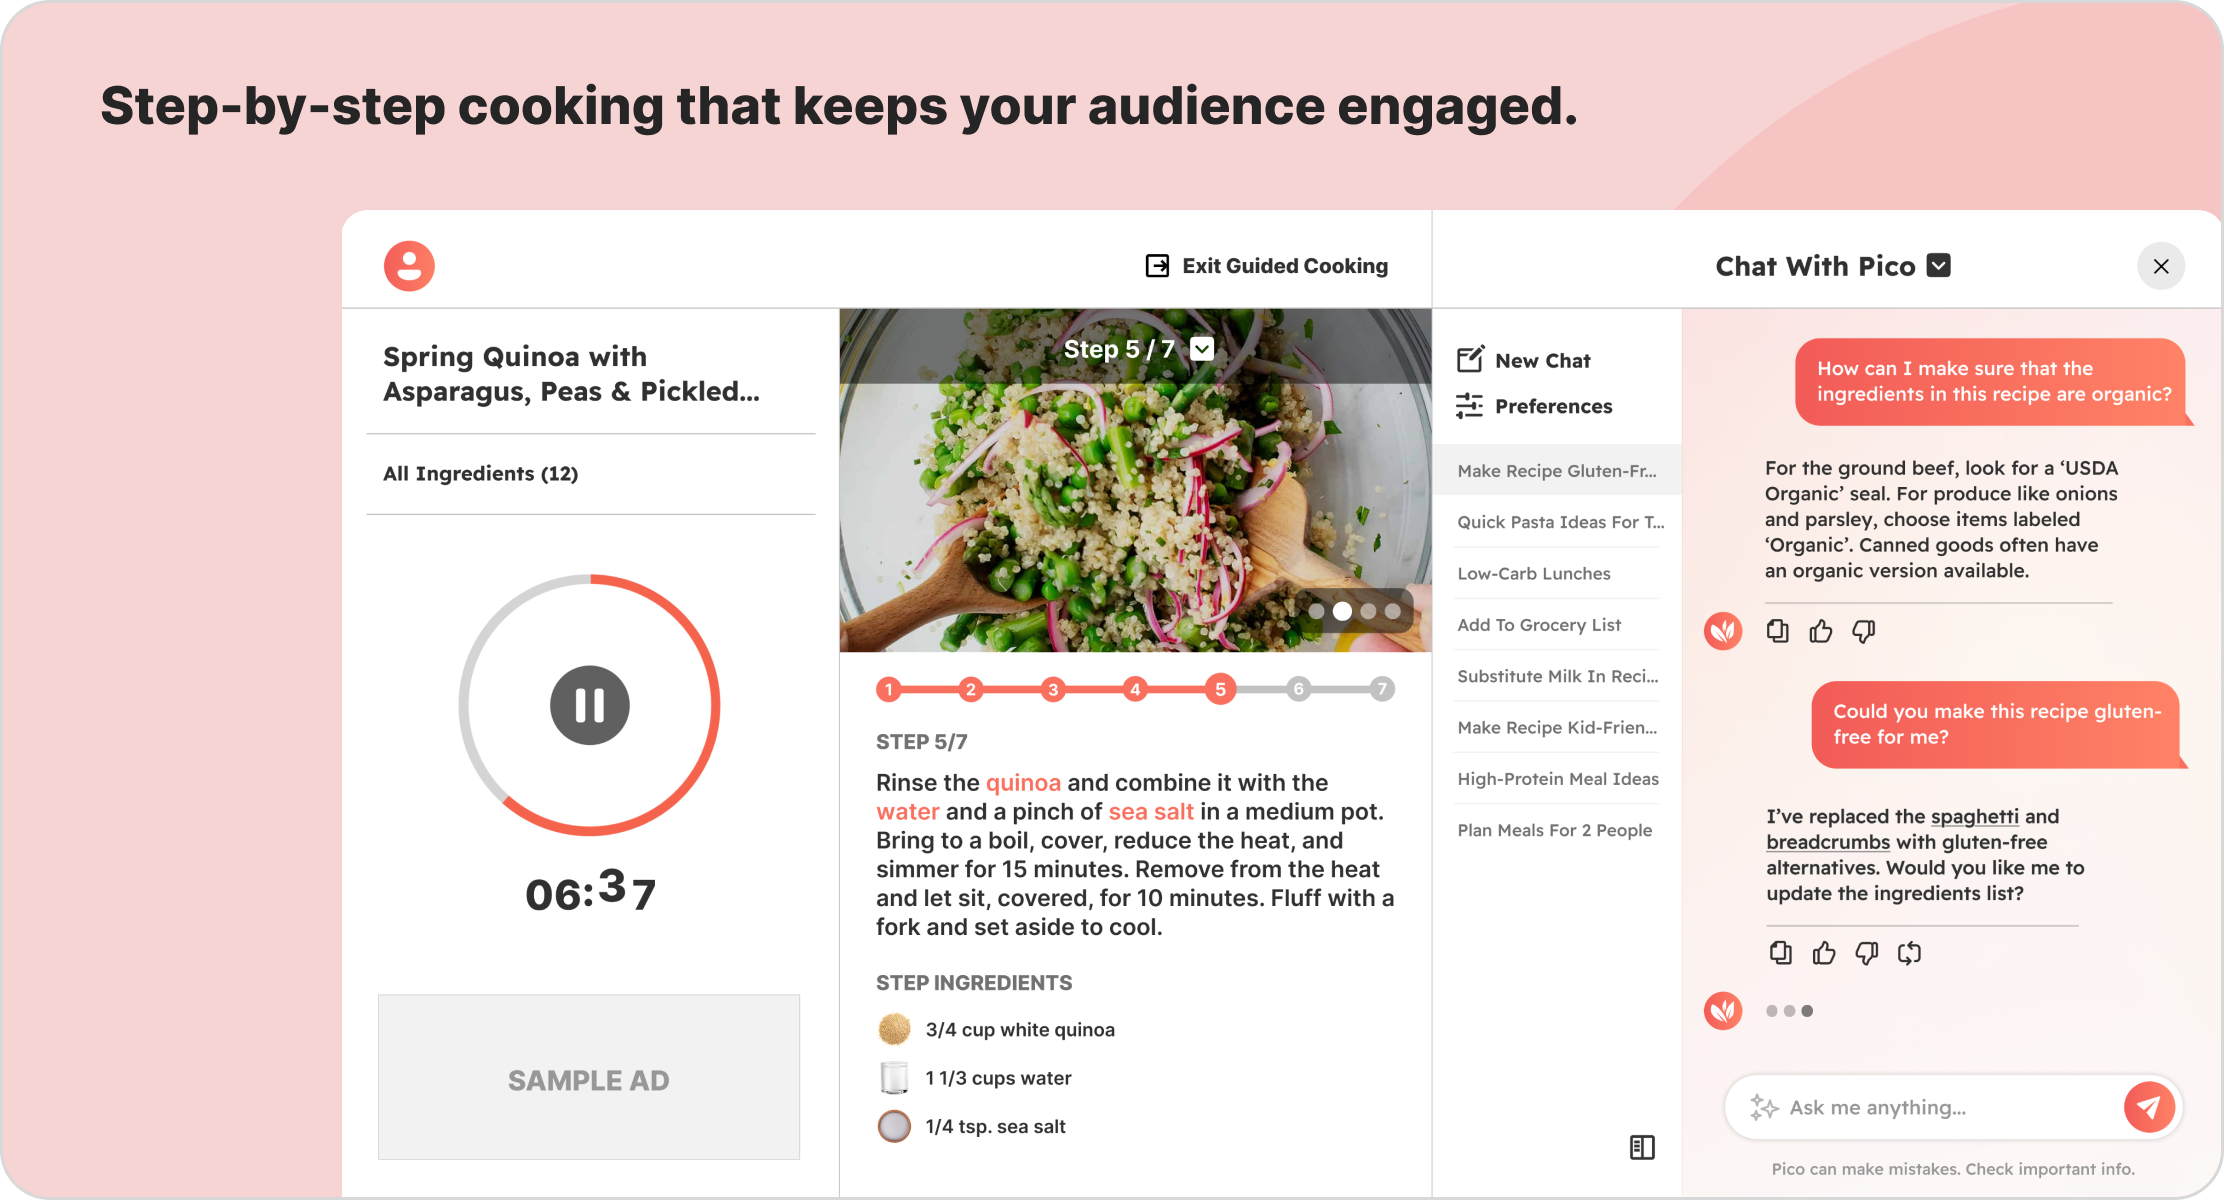Click the user profile avatar icon

409,266
